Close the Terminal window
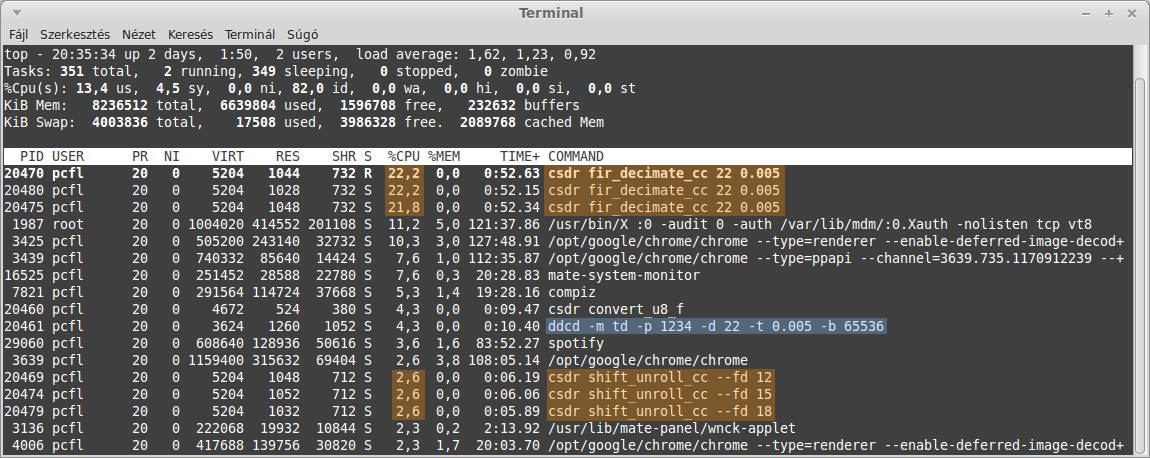 coord(1127,13)
